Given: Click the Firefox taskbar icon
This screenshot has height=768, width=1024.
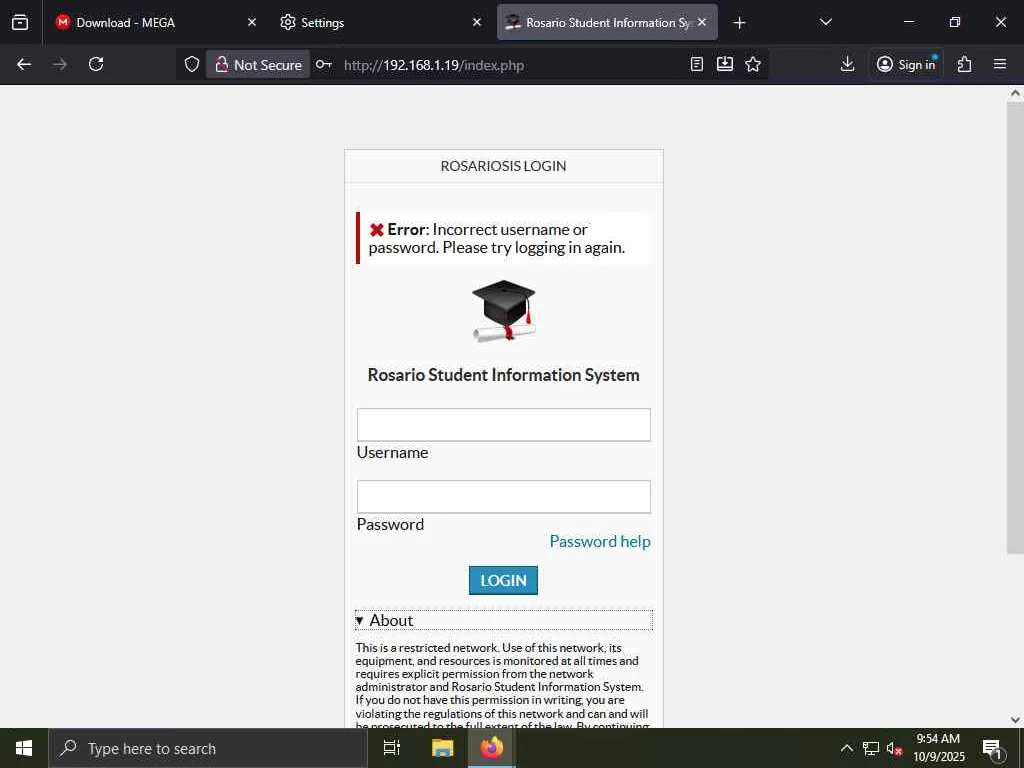Looking at the screenshot, I should (492, 748).
